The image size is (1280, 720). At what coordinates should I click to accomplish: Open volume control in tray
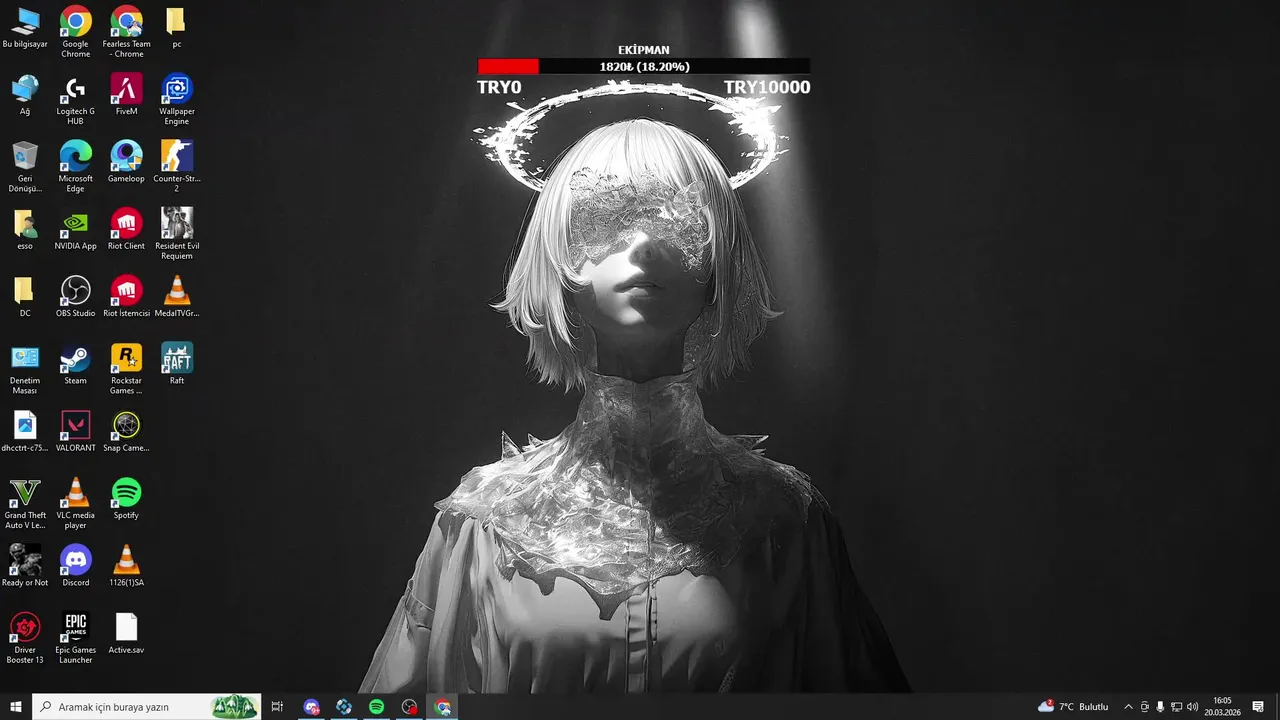(1192, 707)
